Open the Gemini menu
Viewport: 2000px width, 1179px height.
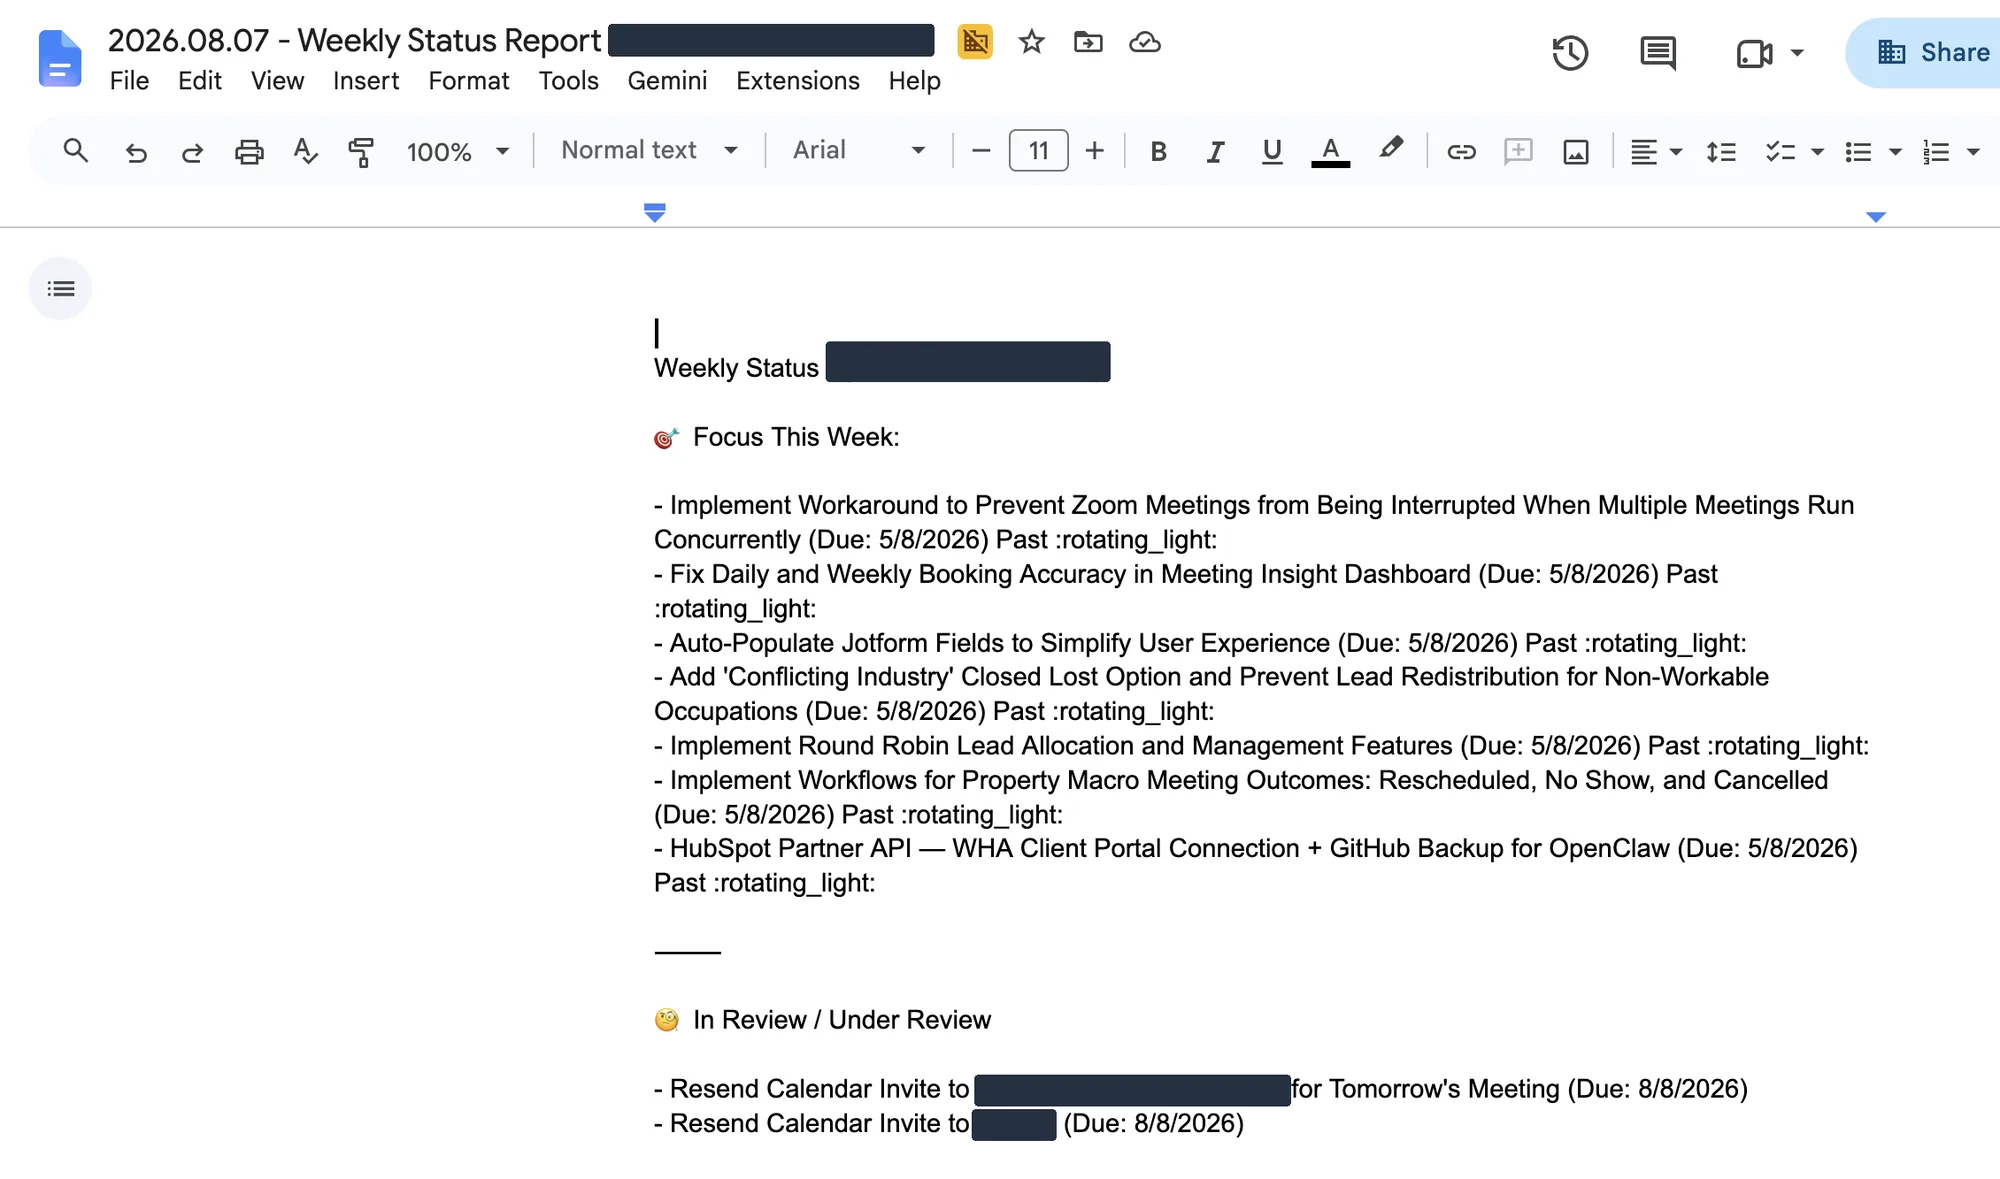(667, 81)
